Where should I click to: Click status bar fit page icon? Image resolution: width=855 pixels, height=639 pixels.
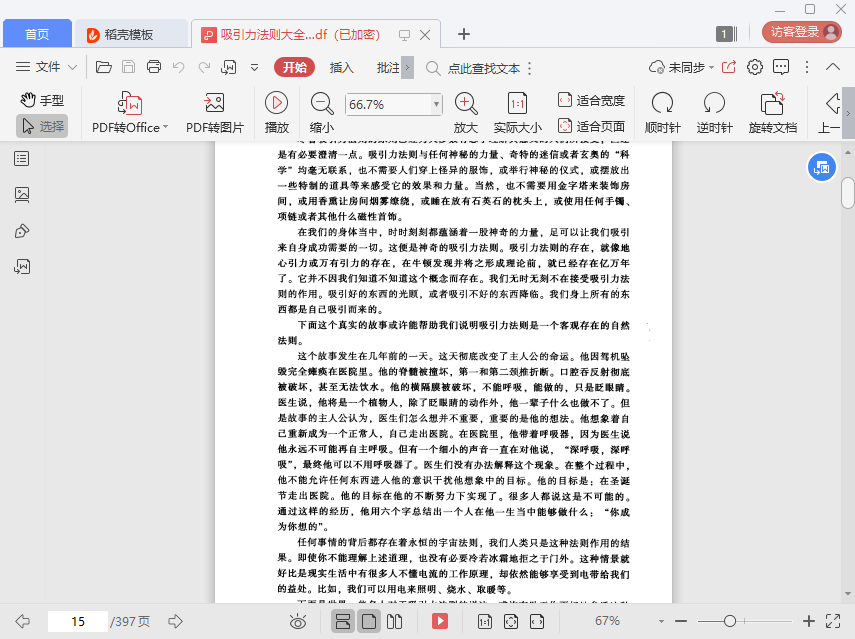tap(511, 621)
